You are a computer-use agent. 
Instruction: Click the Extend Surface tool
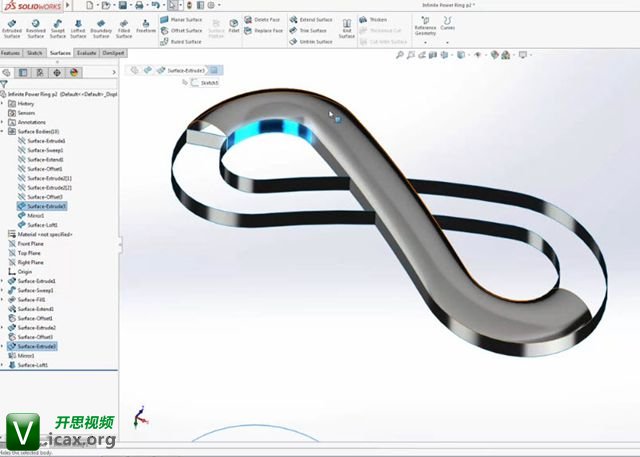[311, 20]
